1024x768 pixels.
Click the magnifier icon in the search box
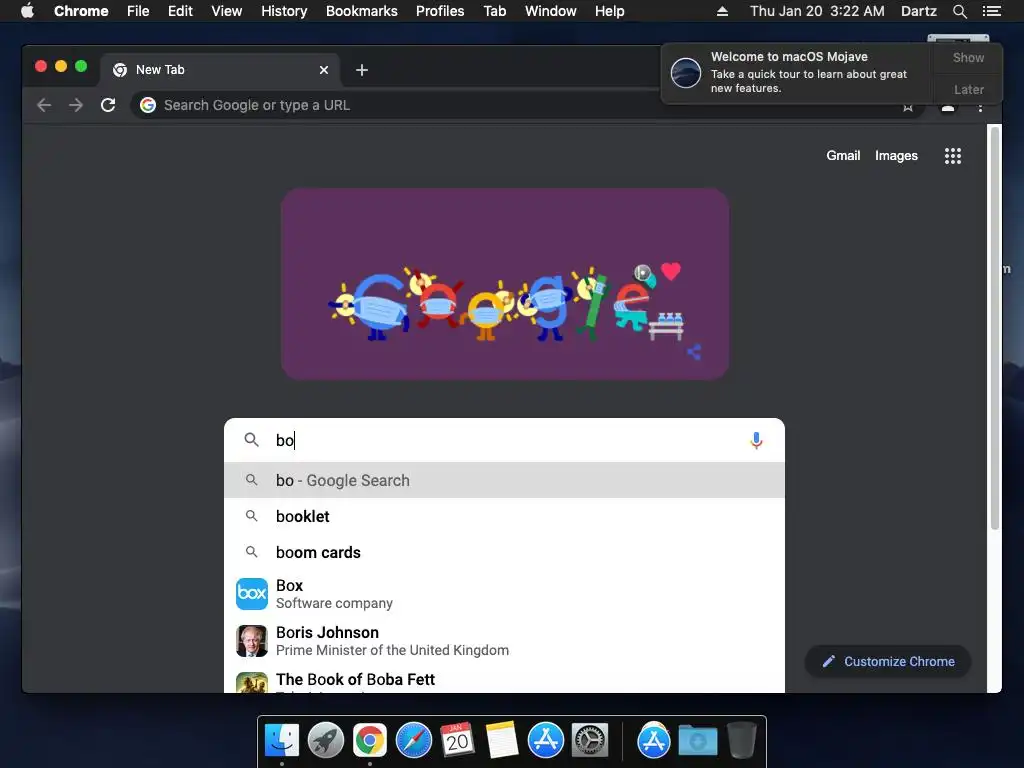pyautogui.click(x=251, y=440)
